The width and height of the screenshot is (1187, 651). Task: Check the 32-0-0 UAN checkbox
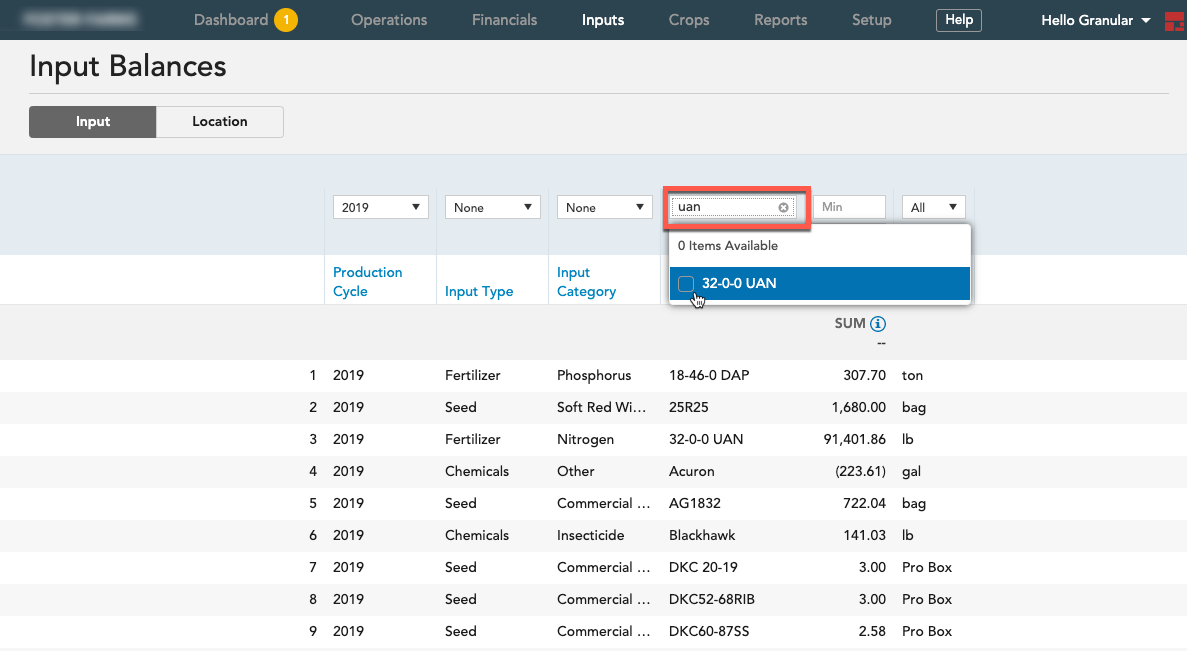pos(686,284)
